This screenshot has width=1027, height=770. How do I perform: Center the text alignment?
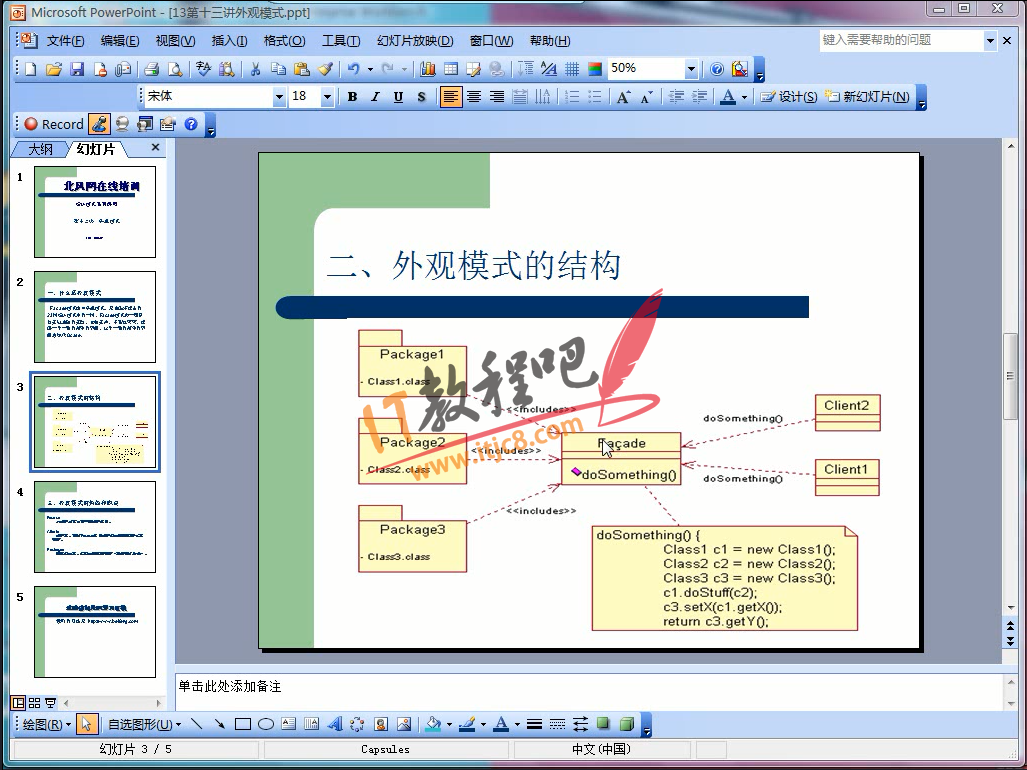(474, 97)
